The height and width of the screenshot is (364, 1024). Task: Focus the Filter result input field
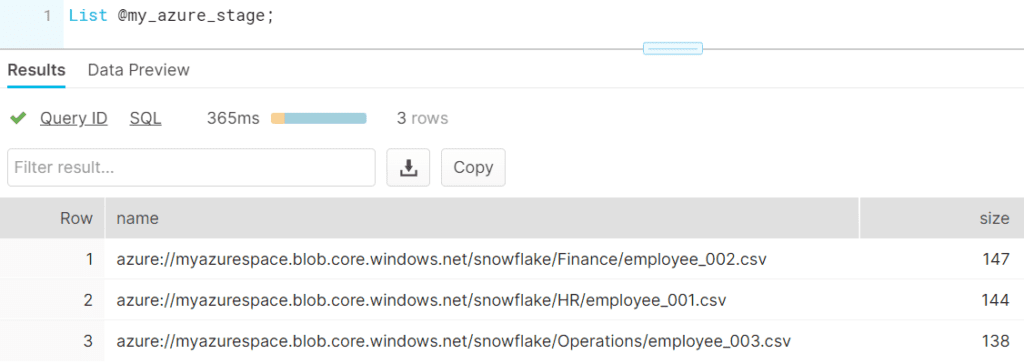[x=191, y=167]
